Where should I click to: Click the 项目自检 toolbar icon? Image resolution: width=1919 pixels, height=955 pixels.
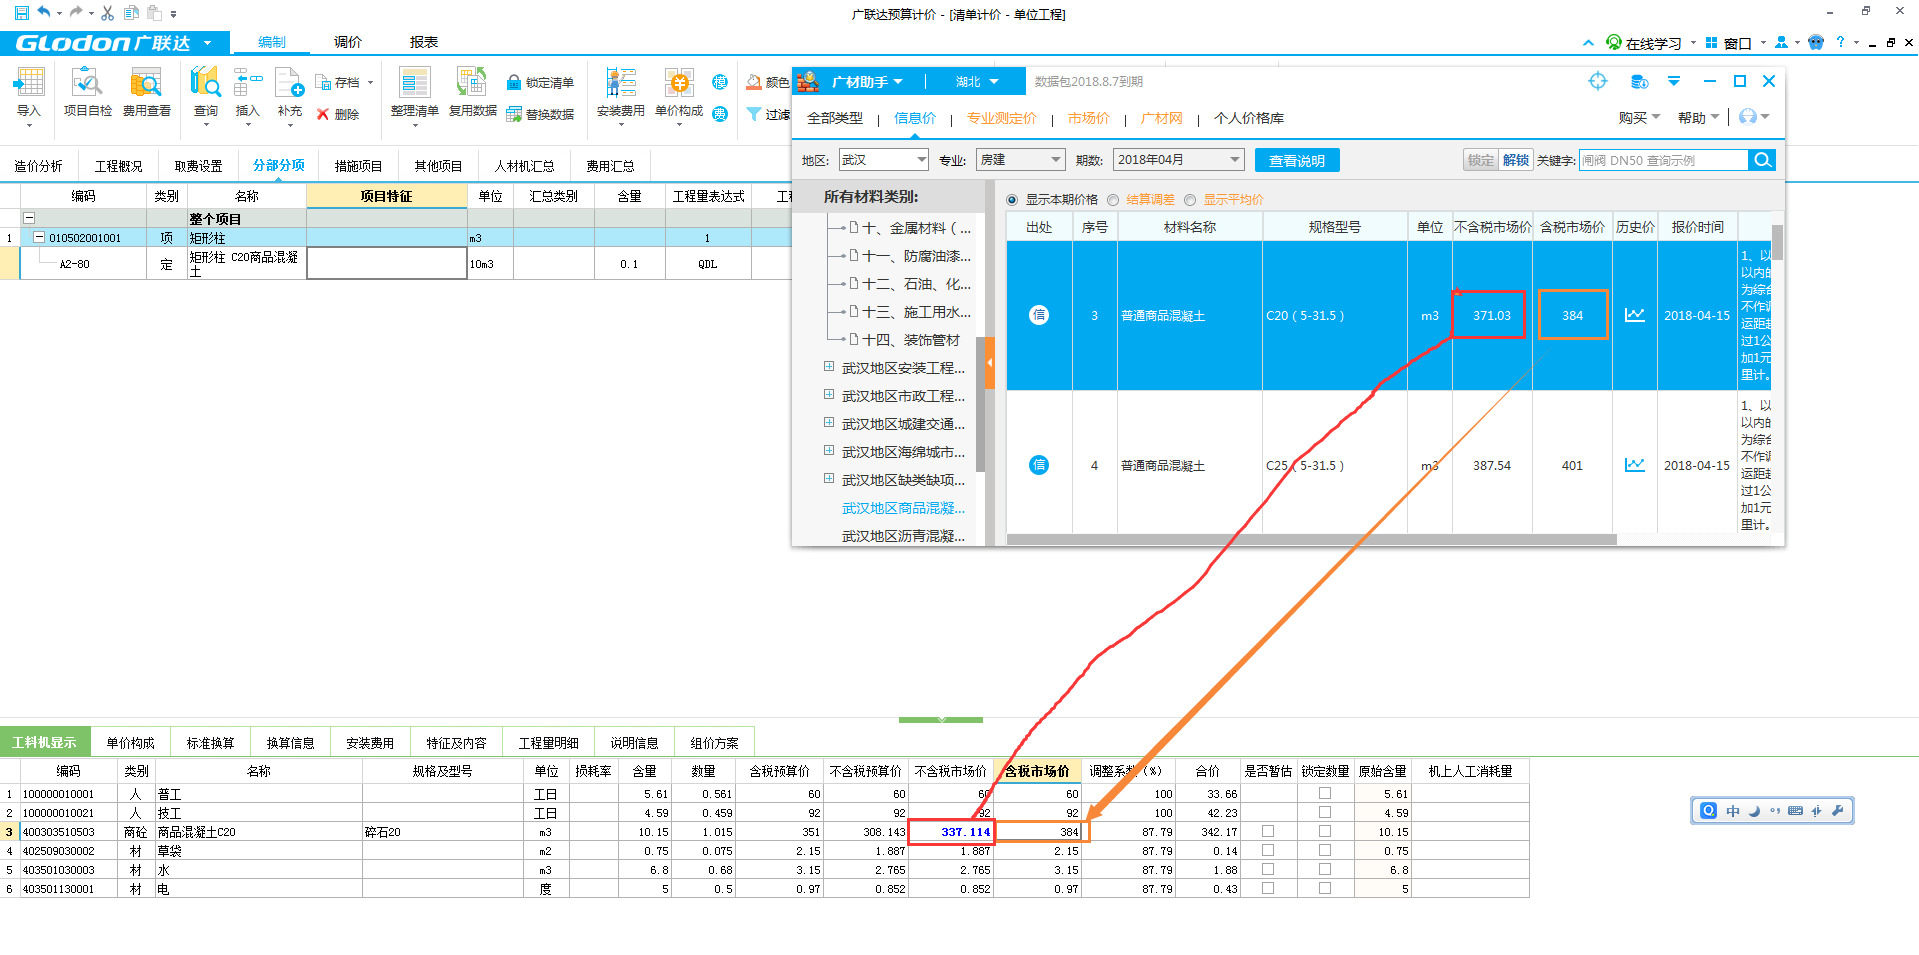[x=87, y=84]
